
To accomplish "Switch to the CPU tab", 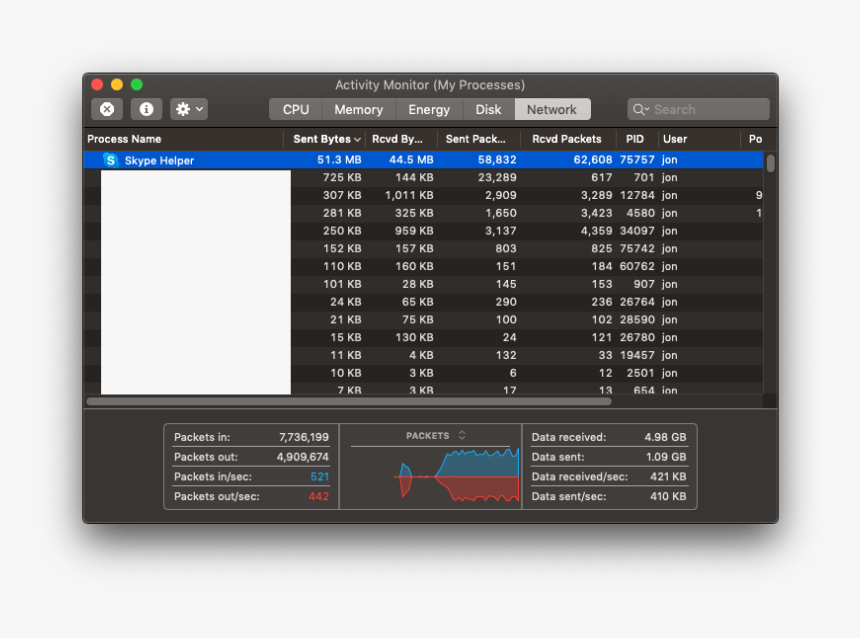I will click(296, 109).
